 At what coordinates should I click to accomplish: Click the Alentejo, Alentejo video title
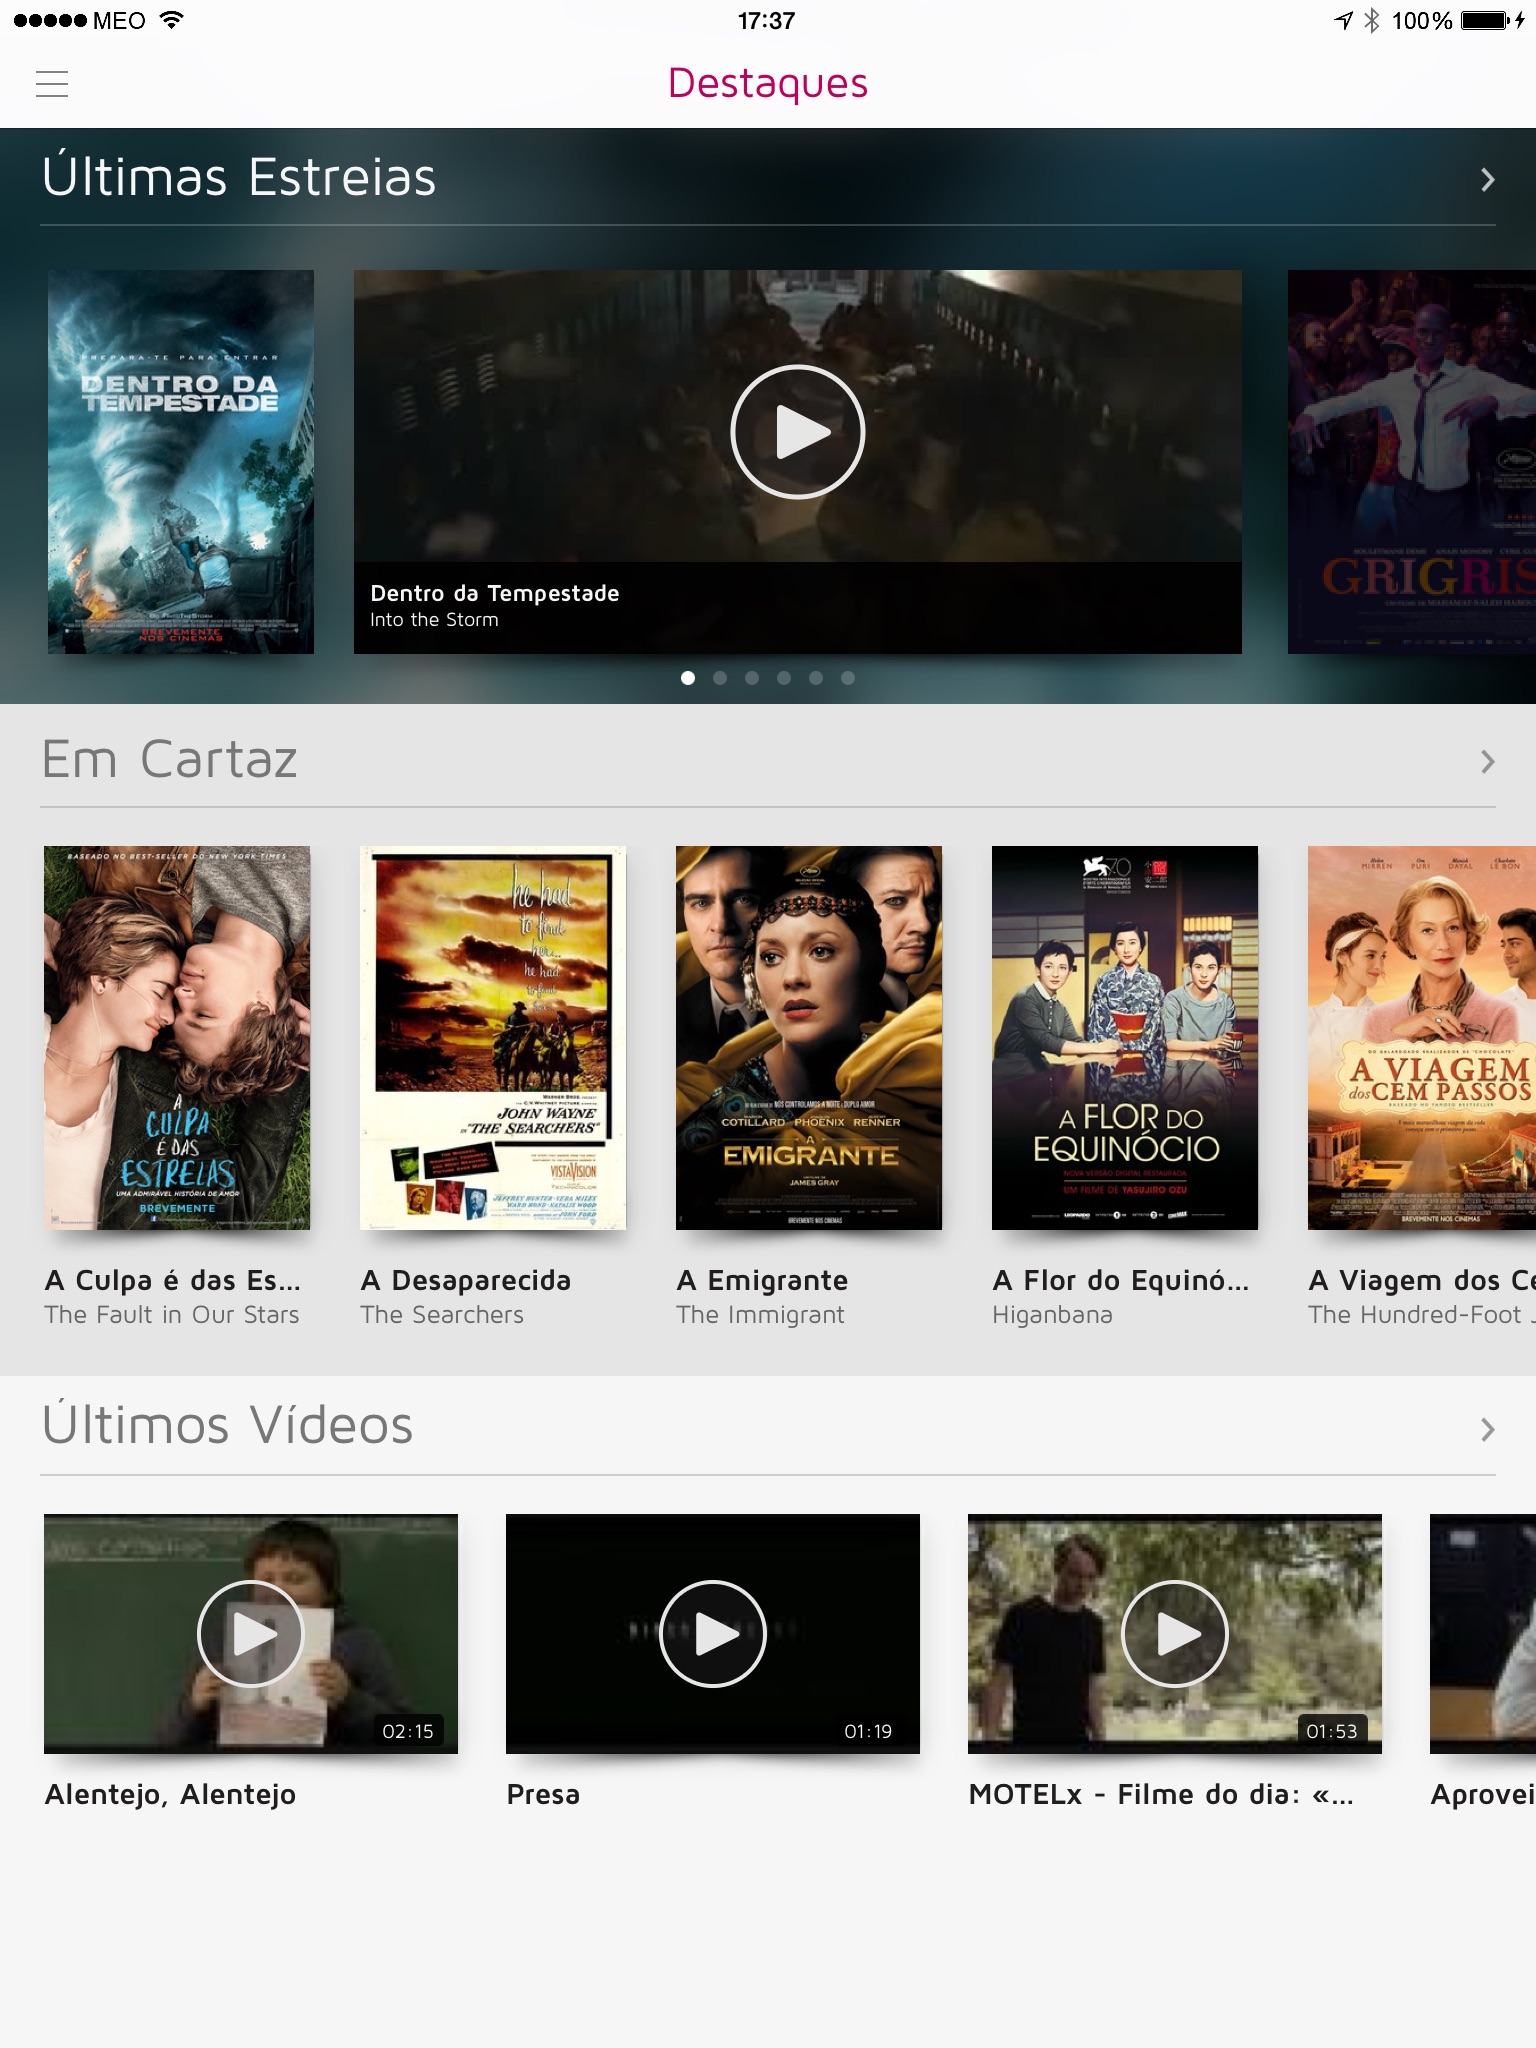[171, 1795]
